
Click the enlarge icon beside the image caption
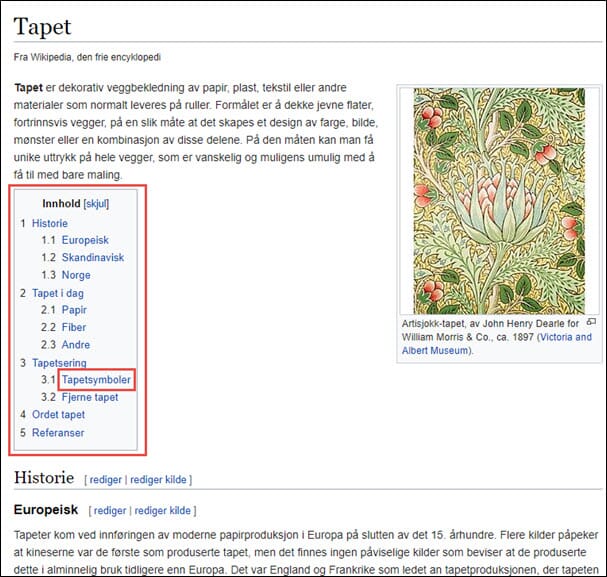[590, 322]
